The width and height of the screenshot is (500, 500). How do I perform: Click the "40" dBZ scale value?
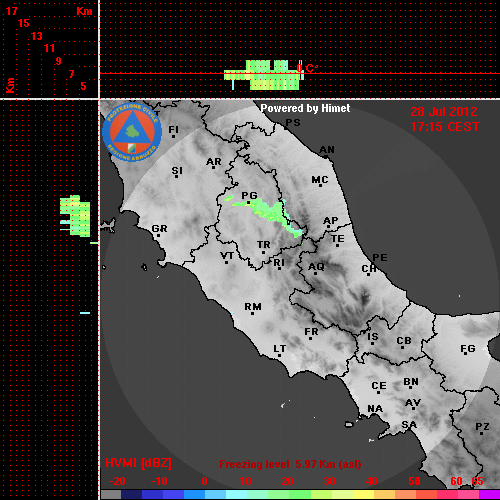[371, 481]
